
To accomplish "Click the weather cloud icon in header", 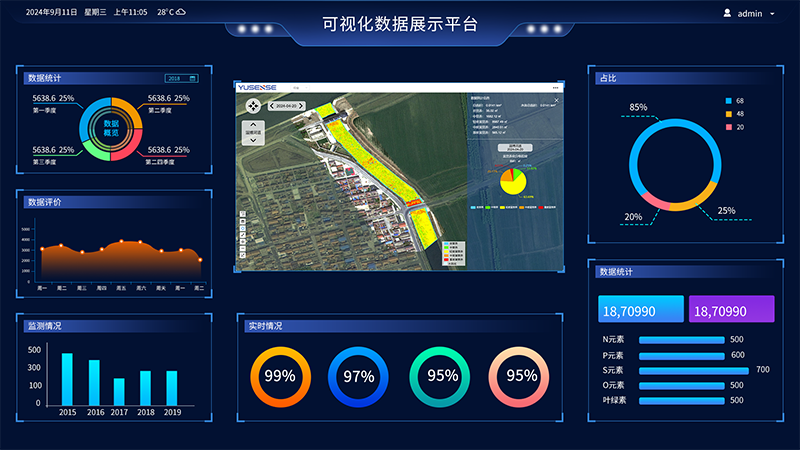I will (181, 13).
